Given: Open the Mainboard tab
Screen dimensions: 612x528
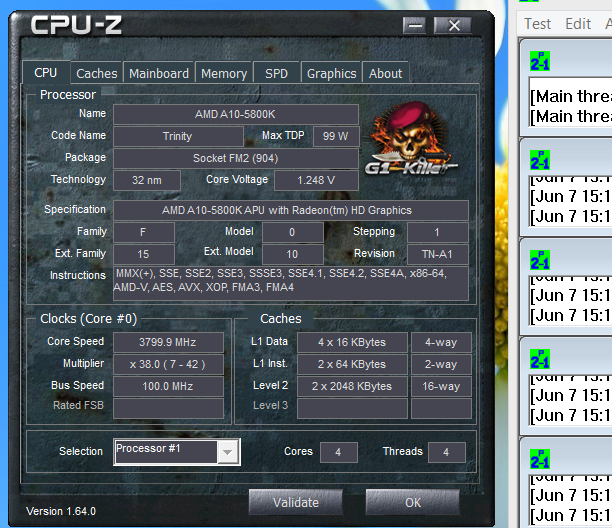Looking at the screenshot, I should click(x=159, y=73).
